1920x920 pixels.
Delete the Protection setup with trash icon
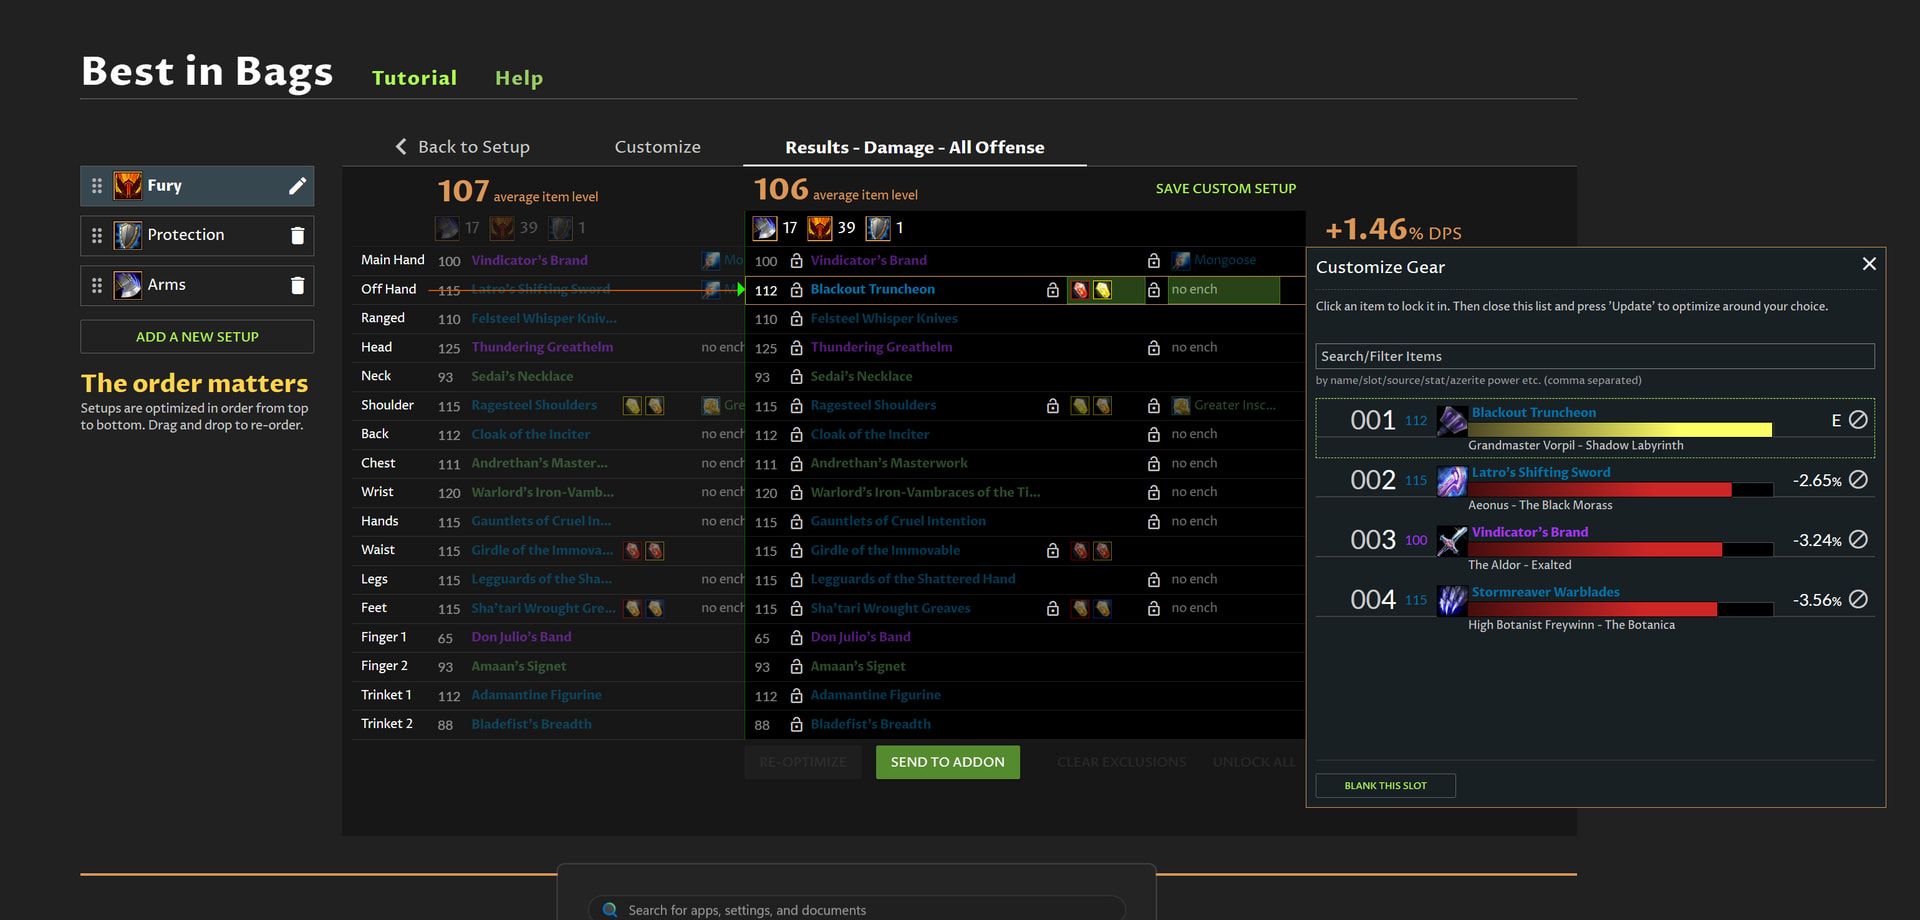coord(297,236)
